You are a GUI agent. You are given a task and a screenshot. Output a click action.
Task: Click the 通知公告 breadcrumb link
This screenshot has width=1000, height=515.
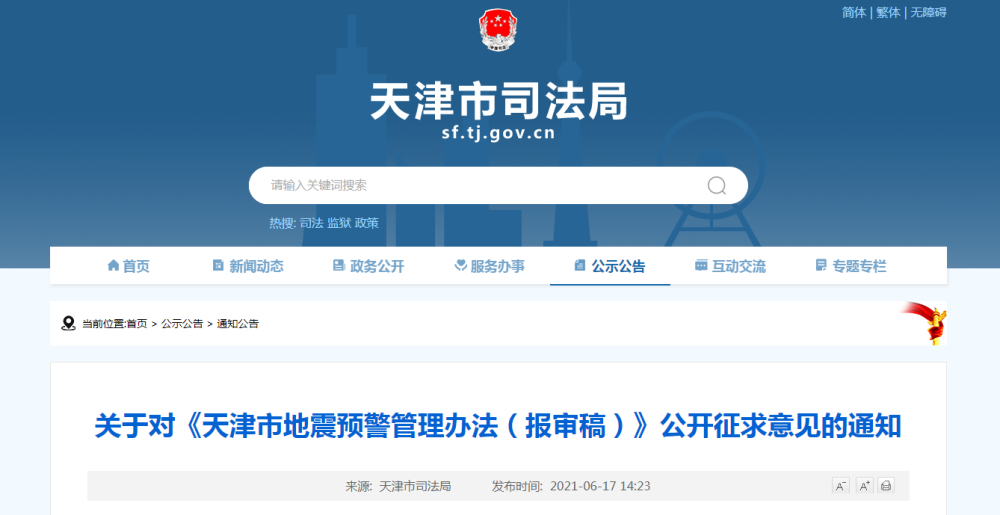point(238,324)
